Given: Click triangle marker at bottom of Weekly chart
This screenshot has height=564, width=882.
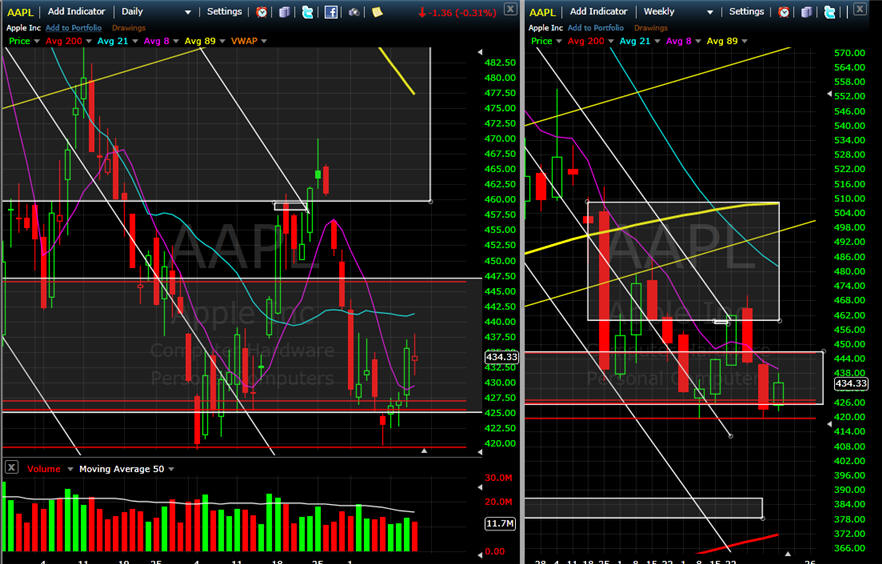Looking at the screenshot, I should [x=788, y=554].
